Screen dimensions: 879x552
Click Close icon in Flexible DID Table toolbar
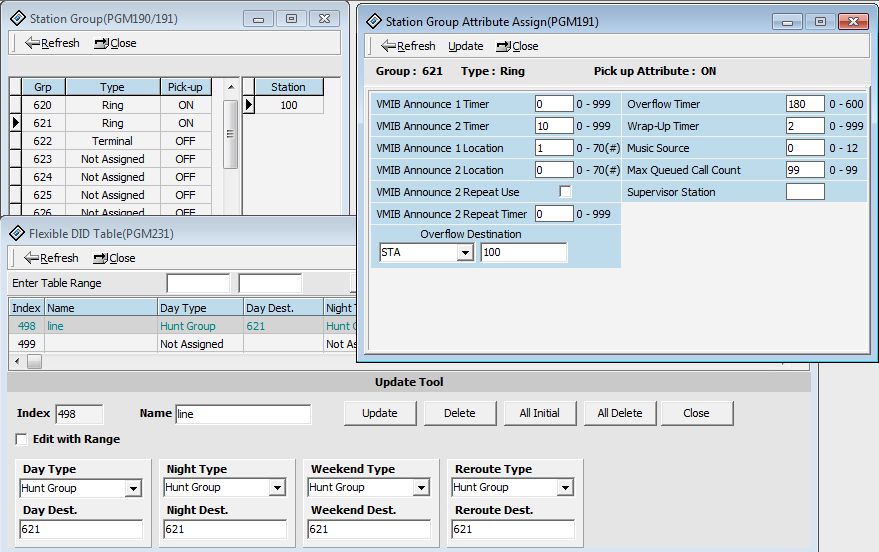[x=101, y=258]
